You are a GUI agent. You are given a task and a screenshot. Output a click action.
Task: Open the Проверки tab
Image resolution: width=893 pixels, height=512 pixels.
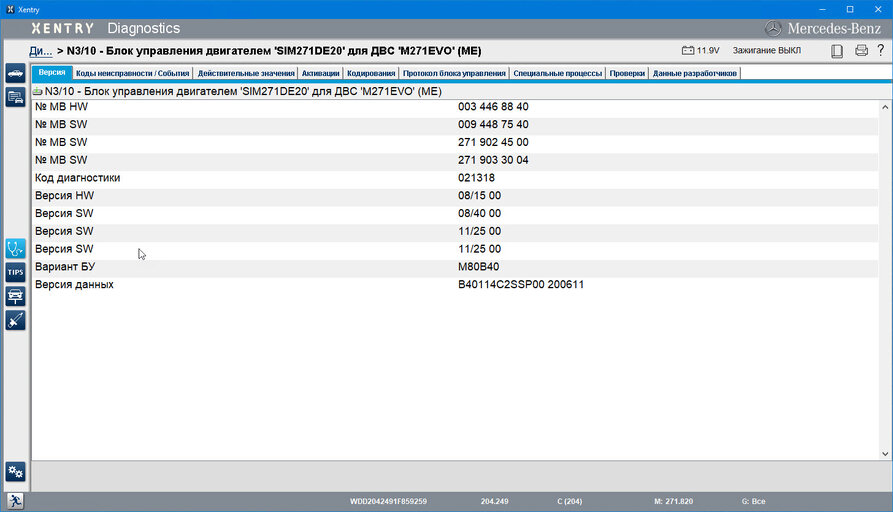point(627,73)
